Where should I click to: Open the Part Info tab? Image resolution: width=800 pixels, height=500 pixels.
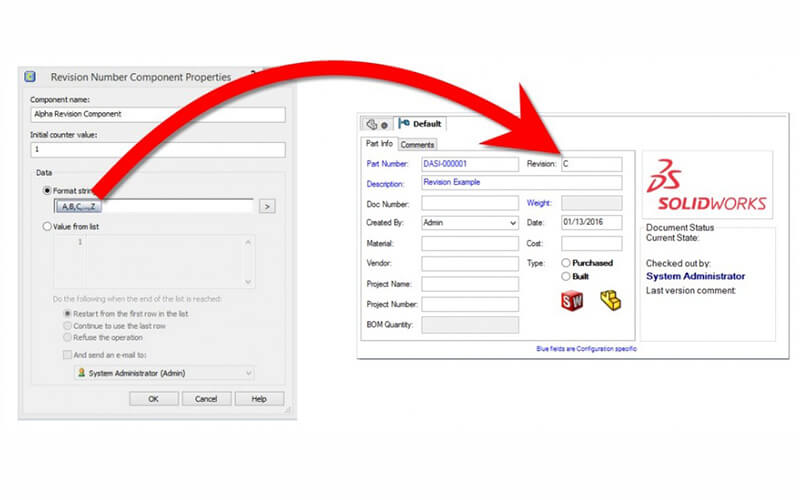378,145
